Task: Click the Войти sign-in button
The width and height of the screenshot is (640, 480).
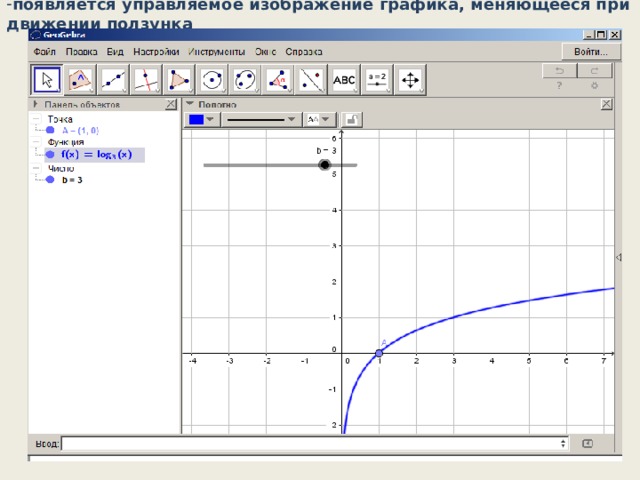Action: tap(591, 52)
